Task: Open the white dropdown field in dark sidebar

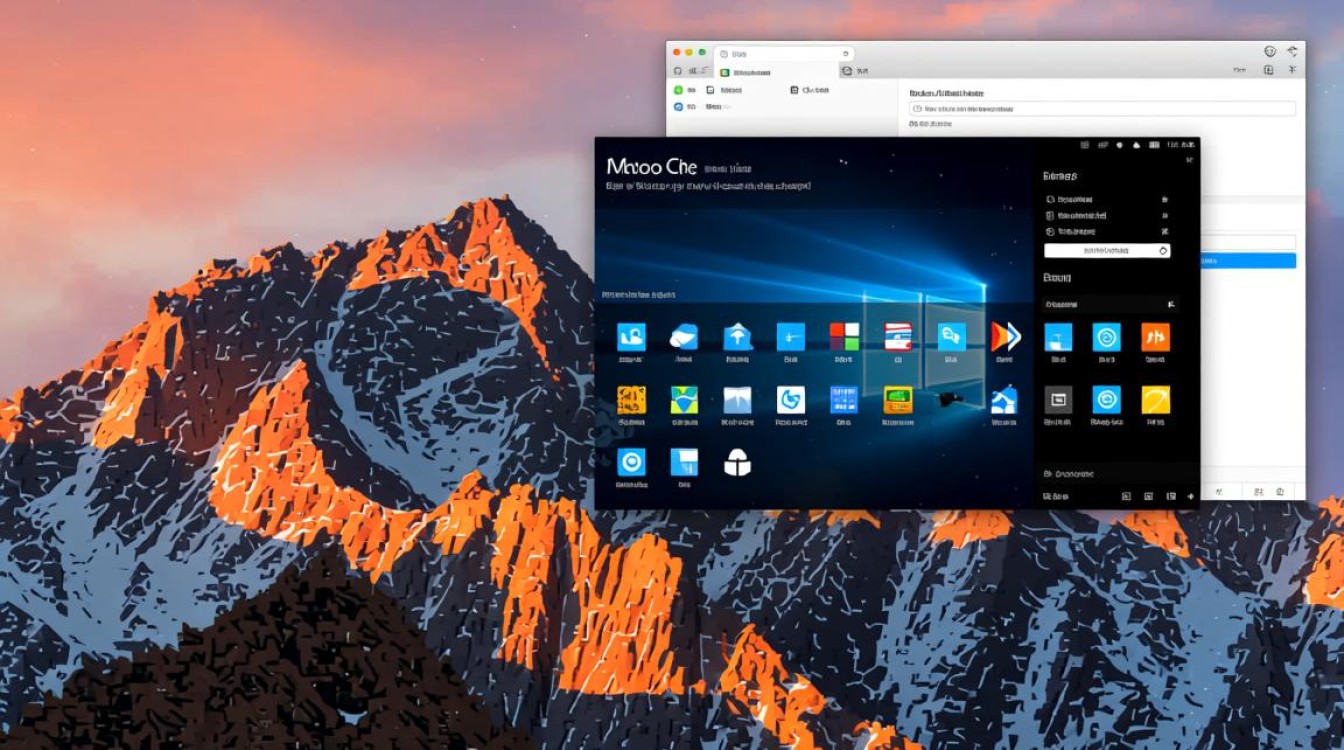Action: [1106, 251]
